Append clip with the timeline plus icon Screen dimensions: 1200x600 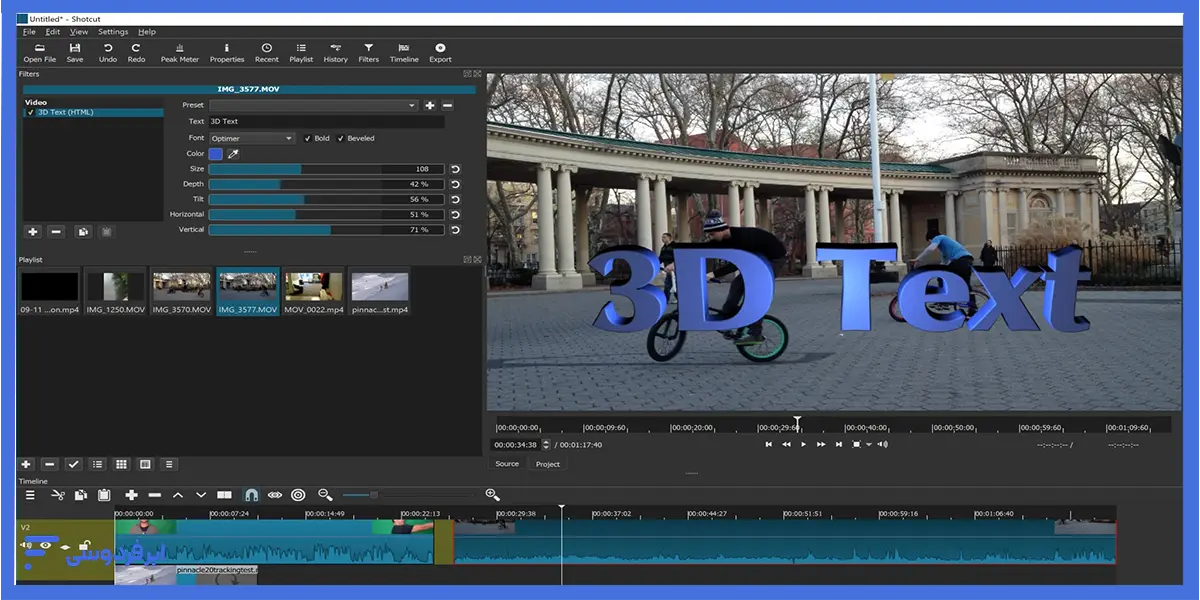(131, 495)
